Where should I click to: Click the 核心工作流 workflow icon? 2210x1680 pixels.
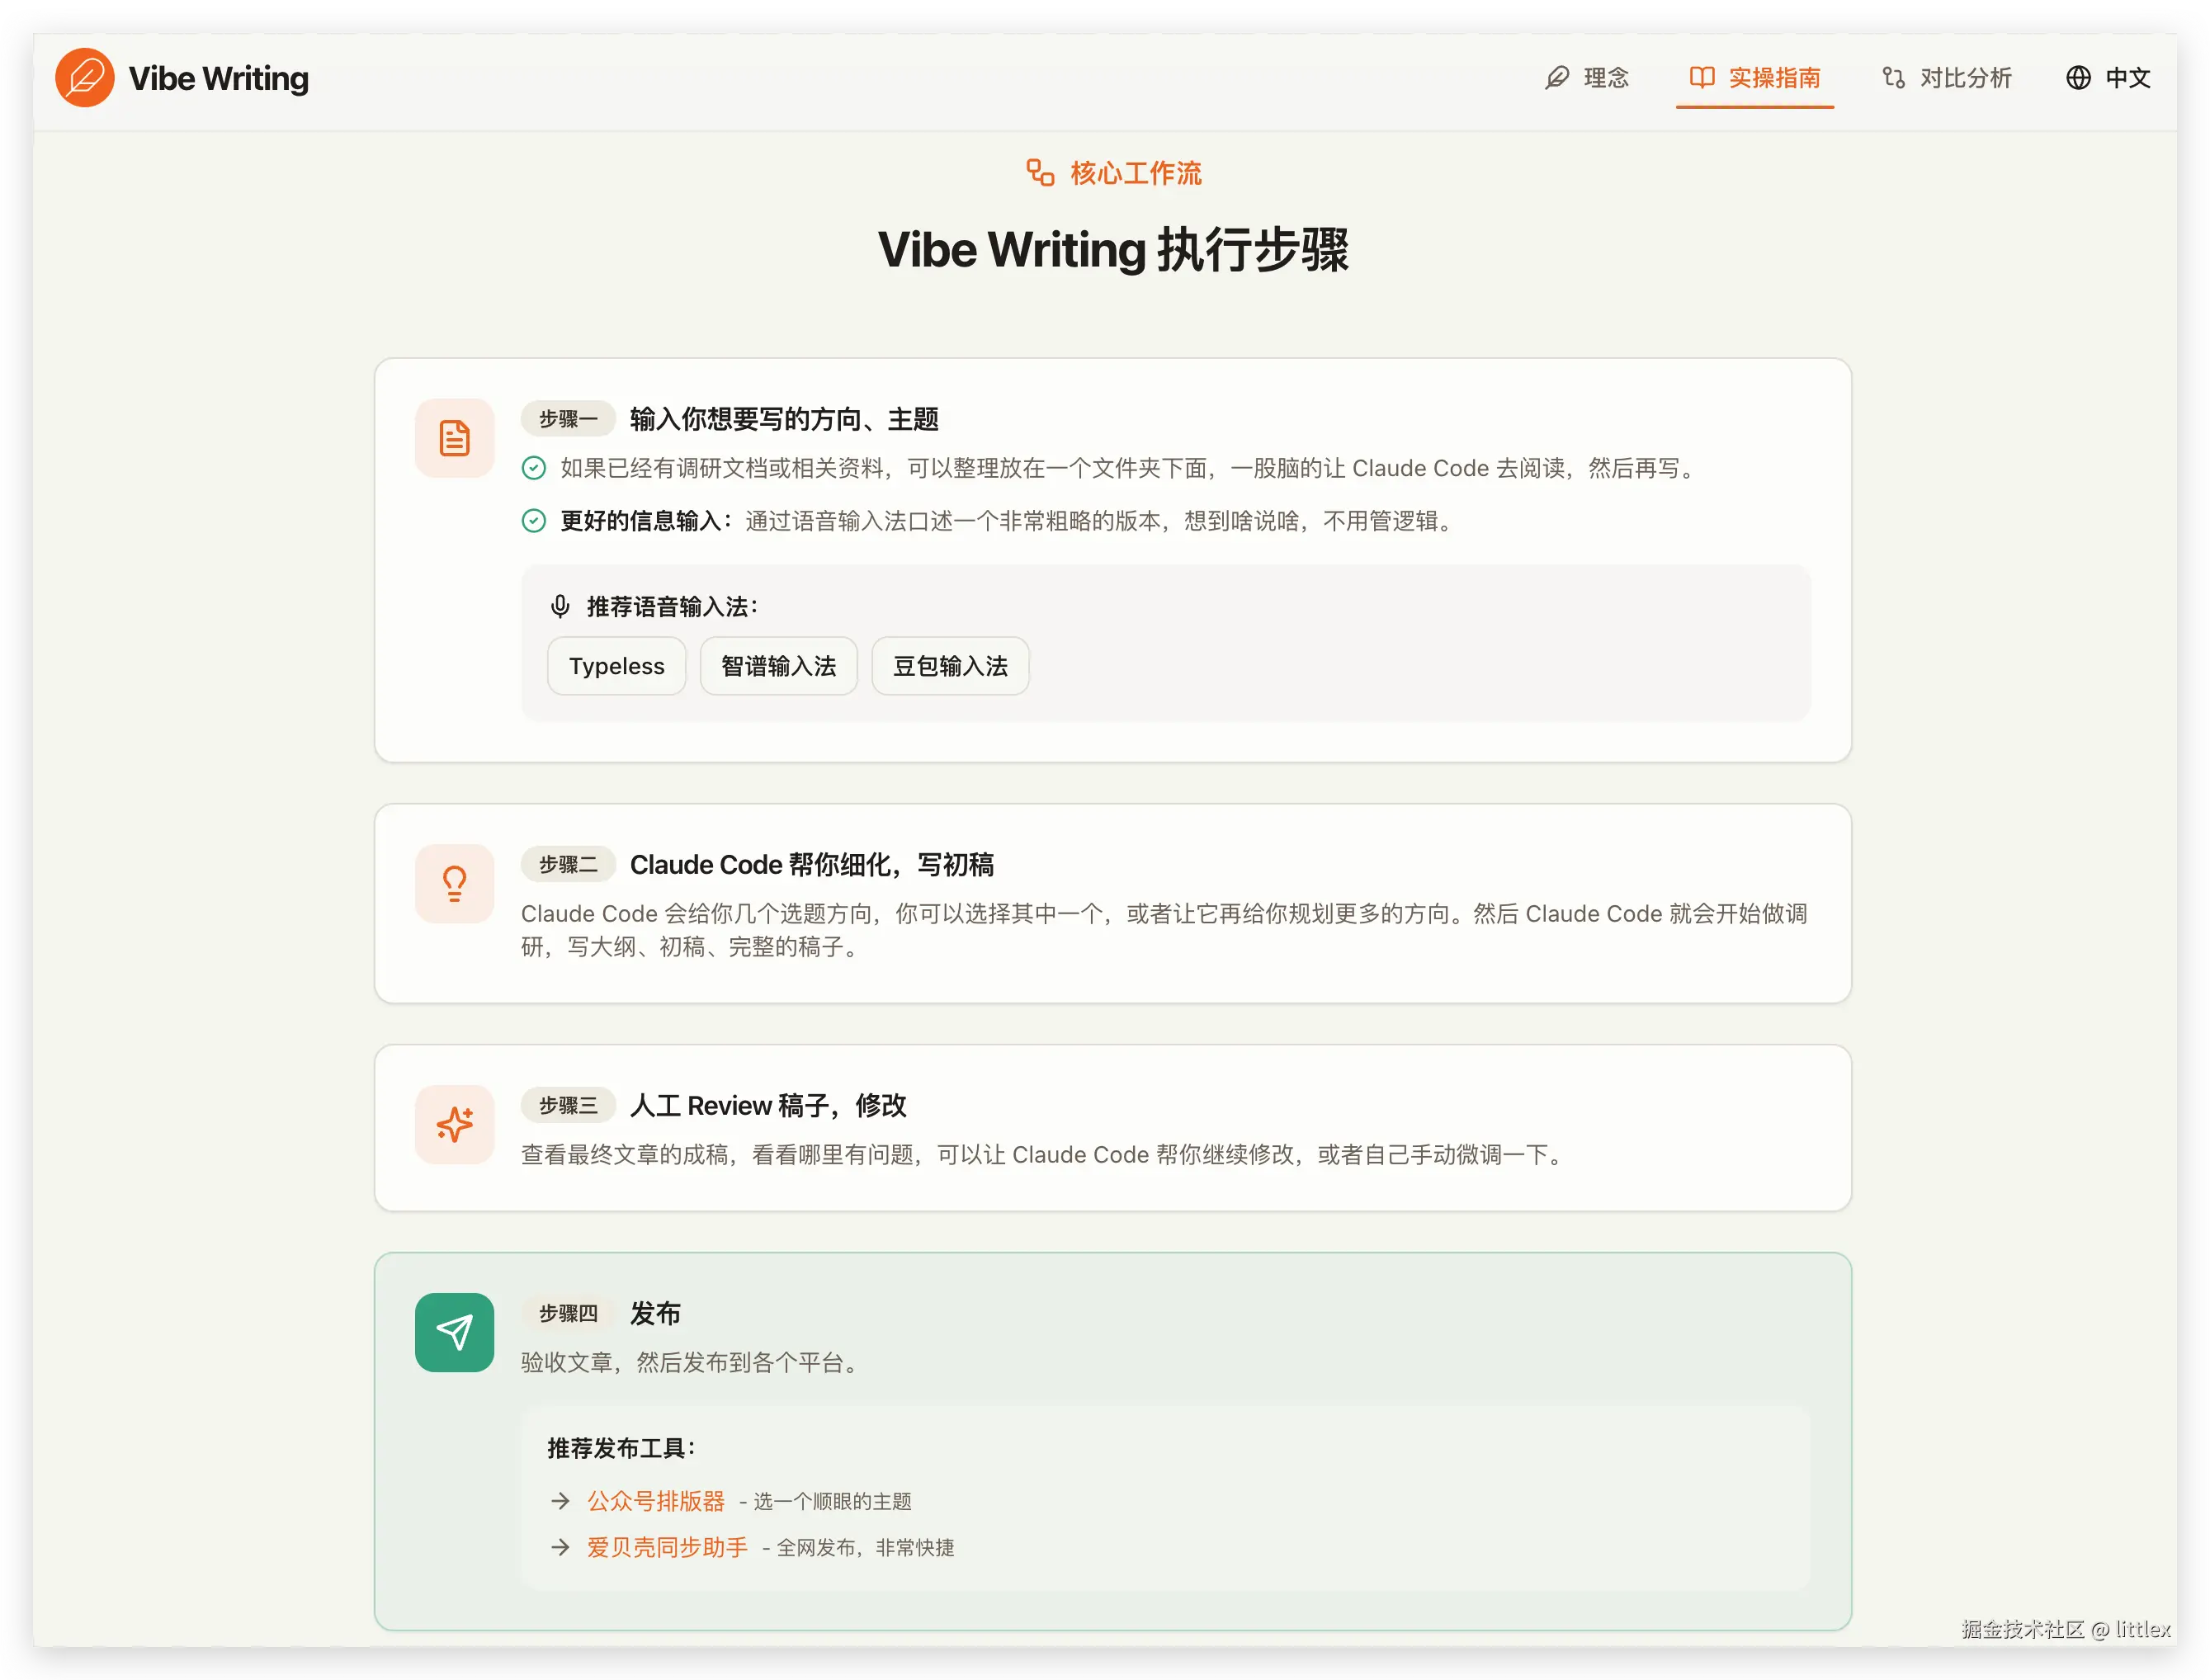click(1040, 172)
